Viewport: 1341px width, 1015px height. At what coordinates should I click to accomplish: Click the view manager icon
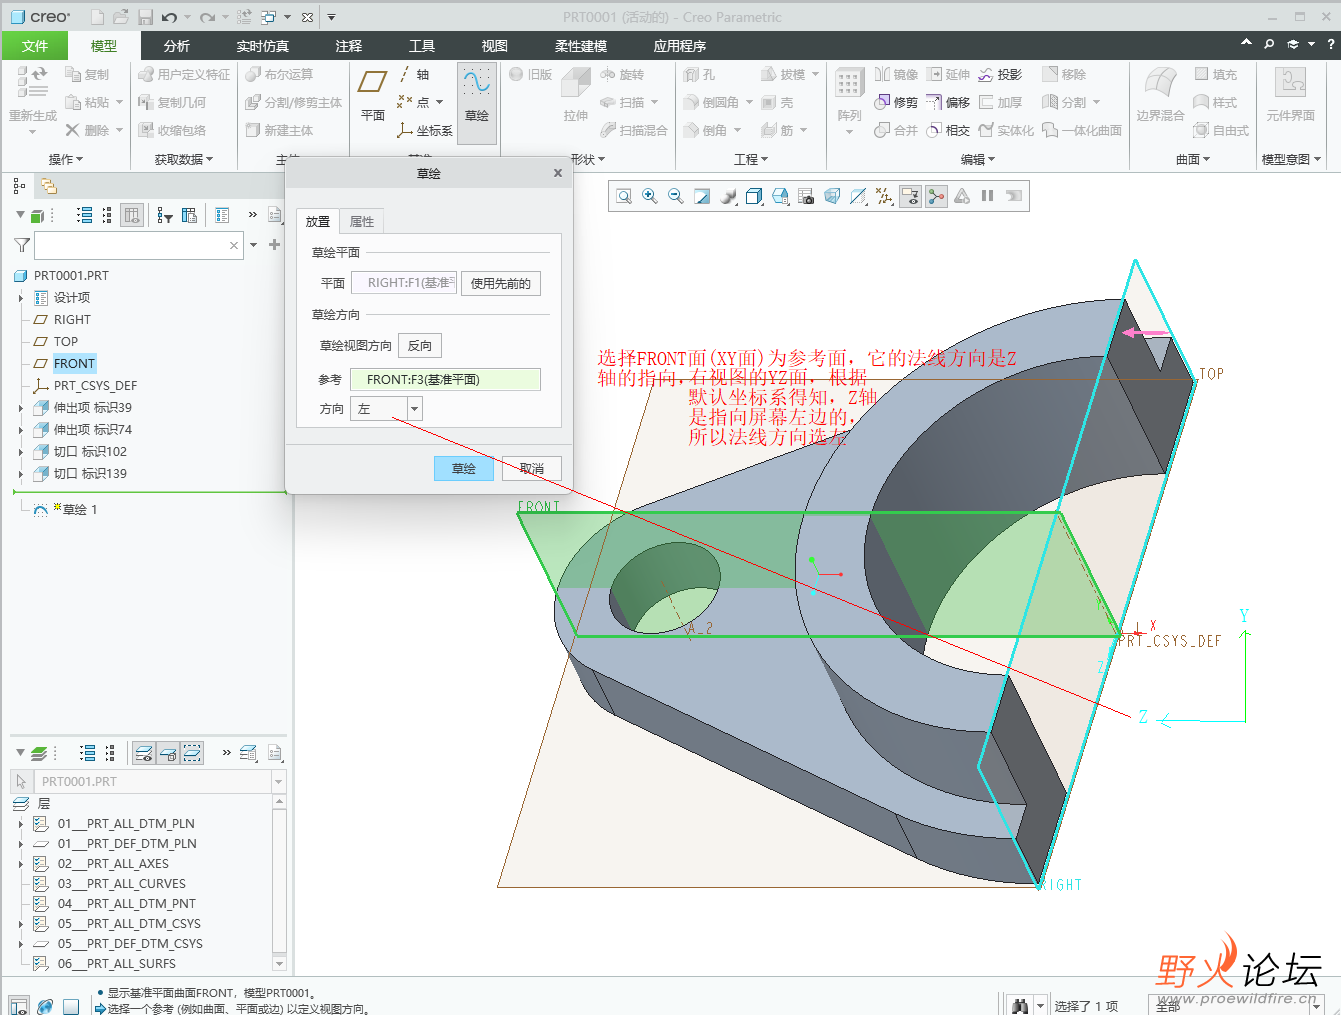coord(806,196)
